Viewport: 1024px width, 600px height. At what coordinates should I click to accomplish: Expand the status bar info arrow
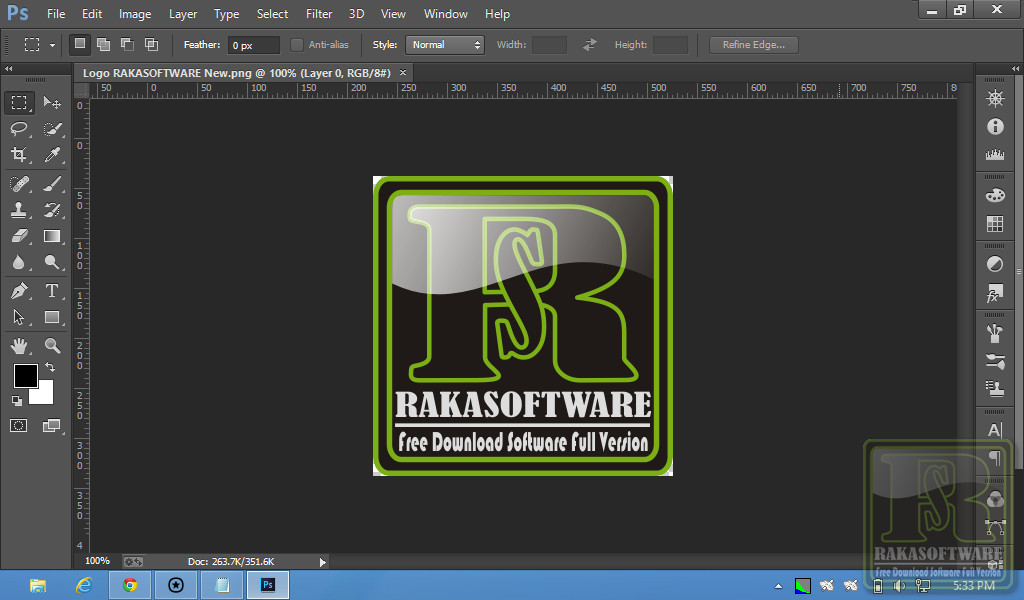[x=322, y=562]
